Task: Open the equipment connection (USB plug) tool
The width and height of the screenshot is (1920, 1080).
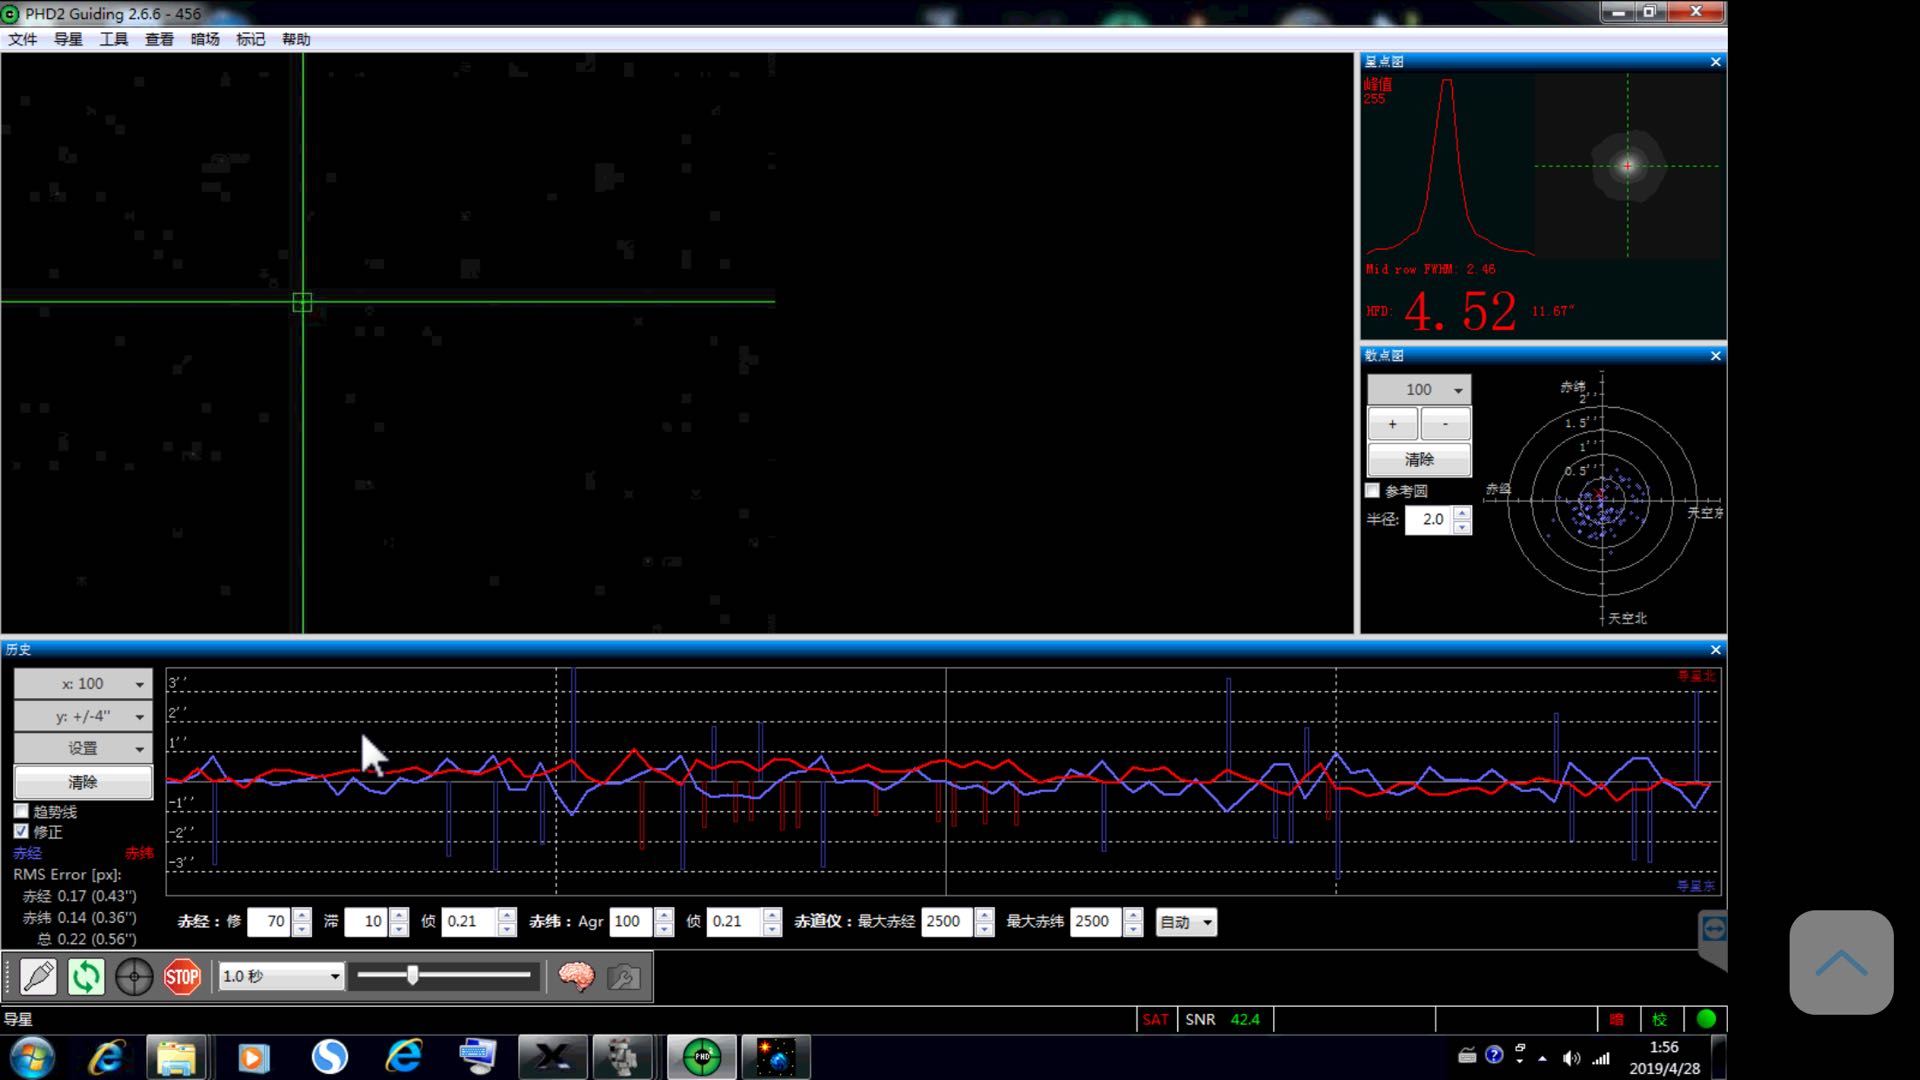Action: [38, 976]
